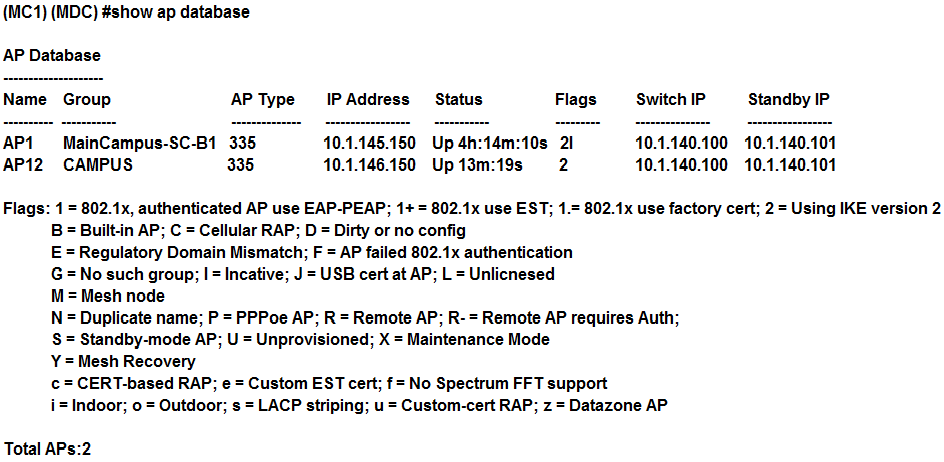Screen dimensions: 944x462
Task: Select the Name column header
Action: tap(25, 99)
